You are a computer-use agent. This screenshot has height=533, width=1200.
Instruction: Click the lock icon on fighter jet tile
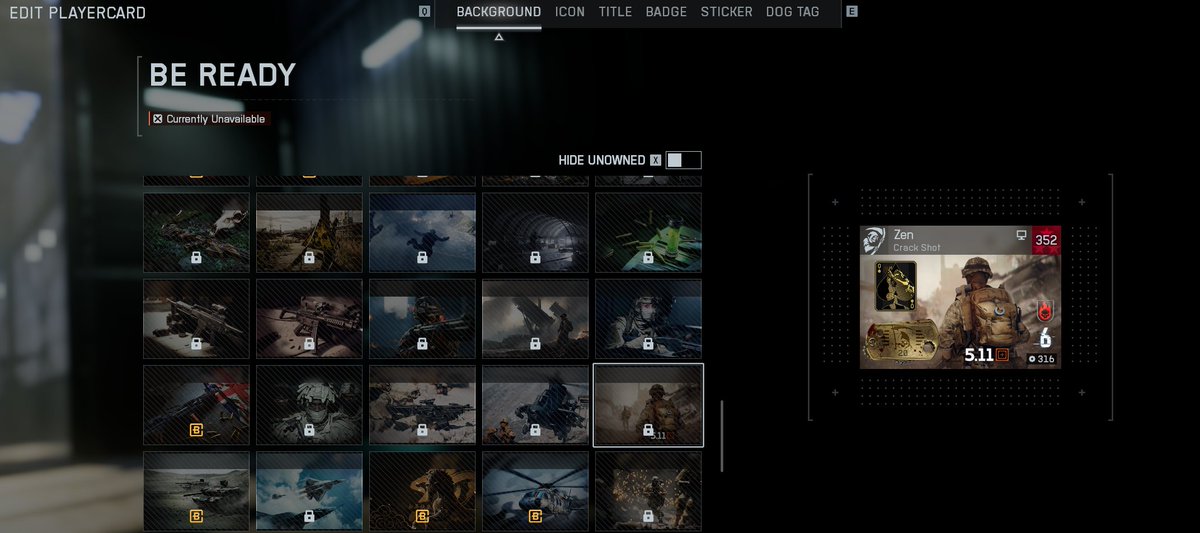click(309, 516)
